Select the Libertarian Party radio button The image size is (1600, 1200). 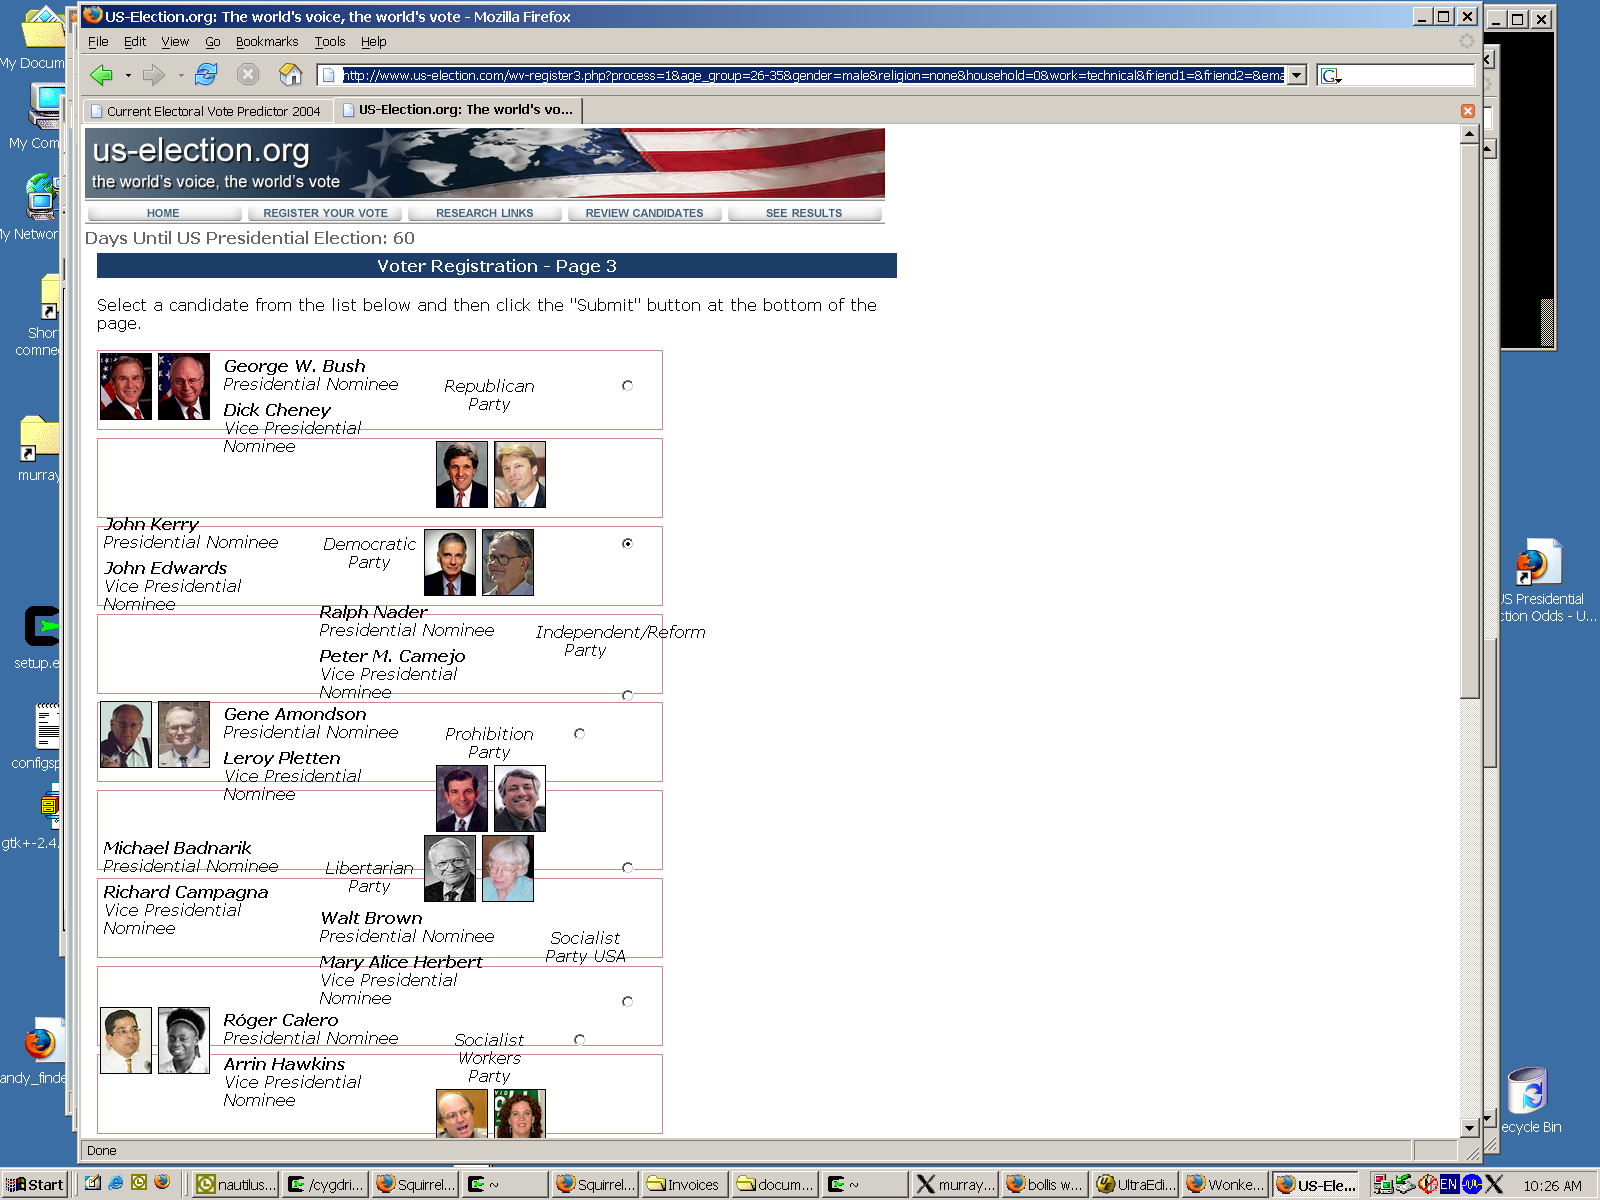point(627,867)
